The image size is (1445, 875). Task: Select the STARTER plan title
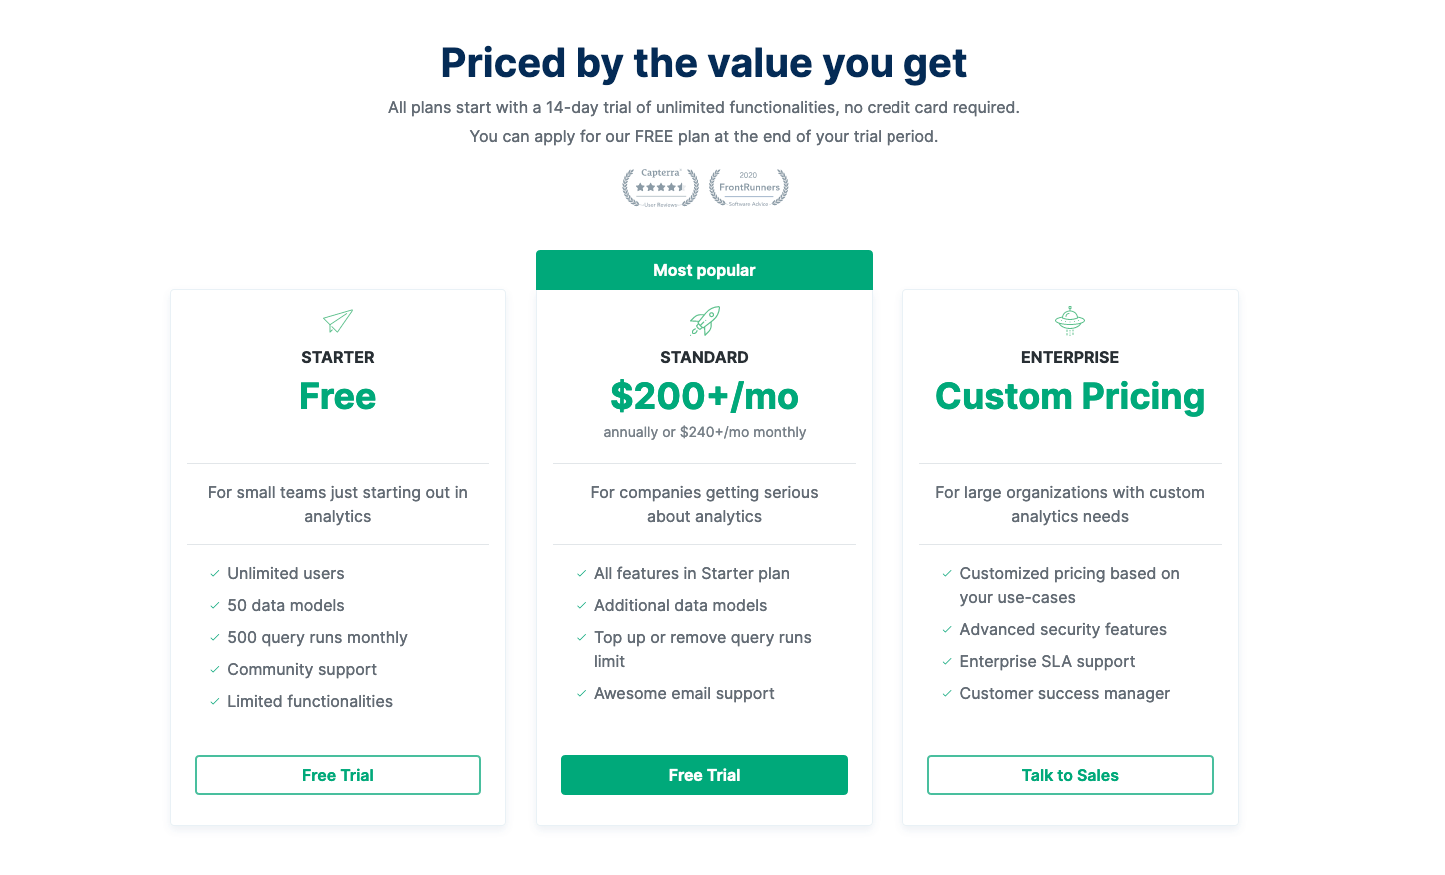tap(338, 357)
